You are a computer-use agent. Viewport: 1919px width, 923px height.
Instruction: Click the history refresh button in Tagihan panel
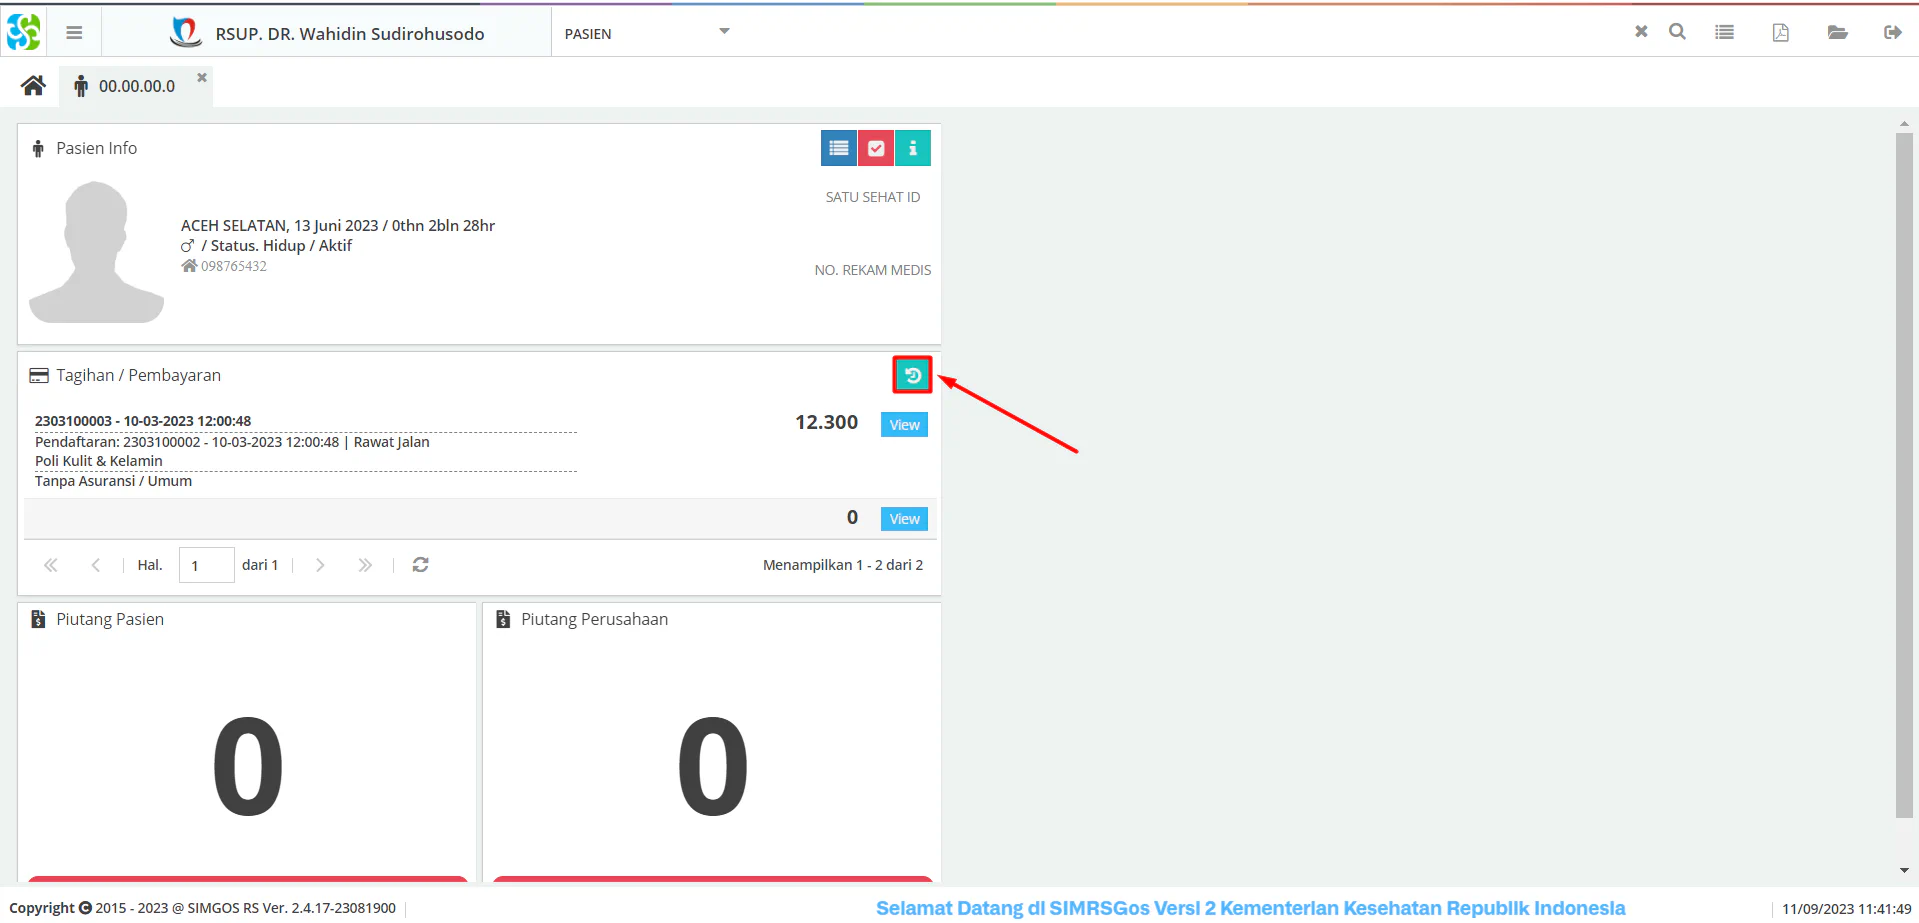(912, 375)
